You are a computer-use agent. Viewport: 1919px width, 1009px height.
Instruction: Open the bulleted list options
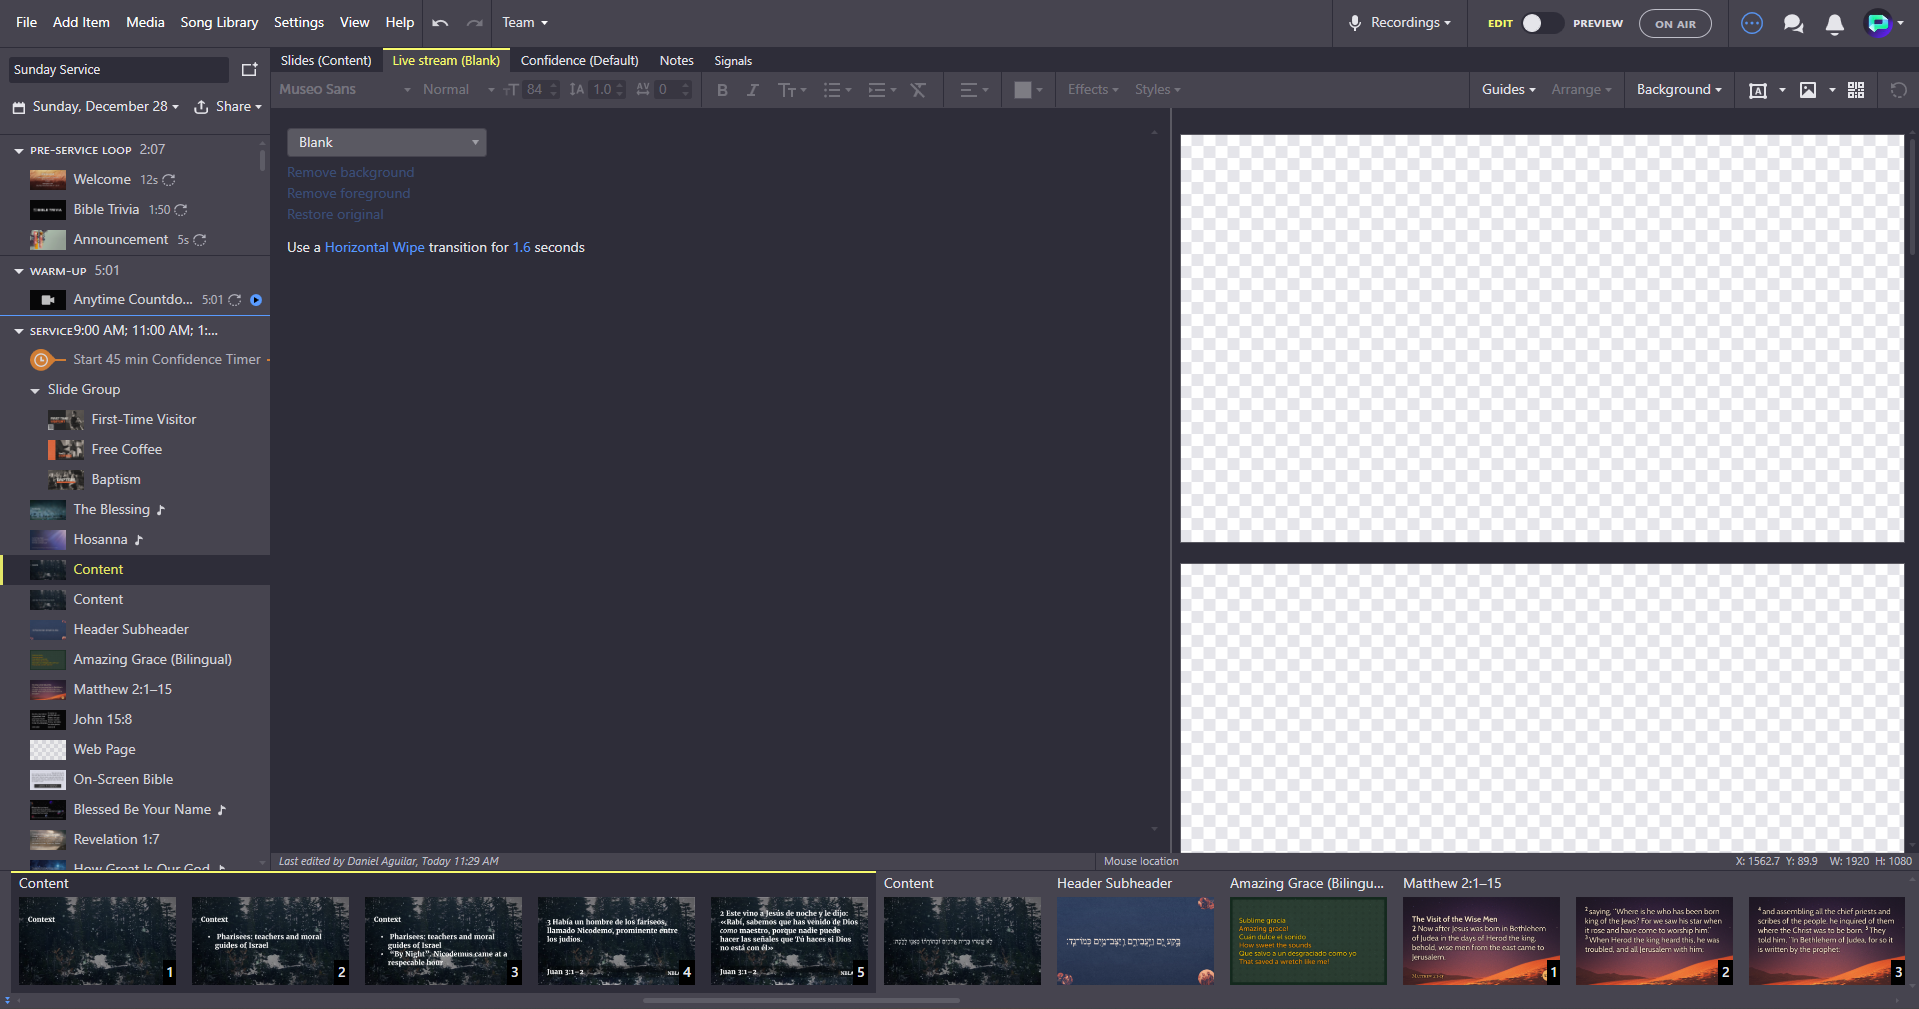837,90
